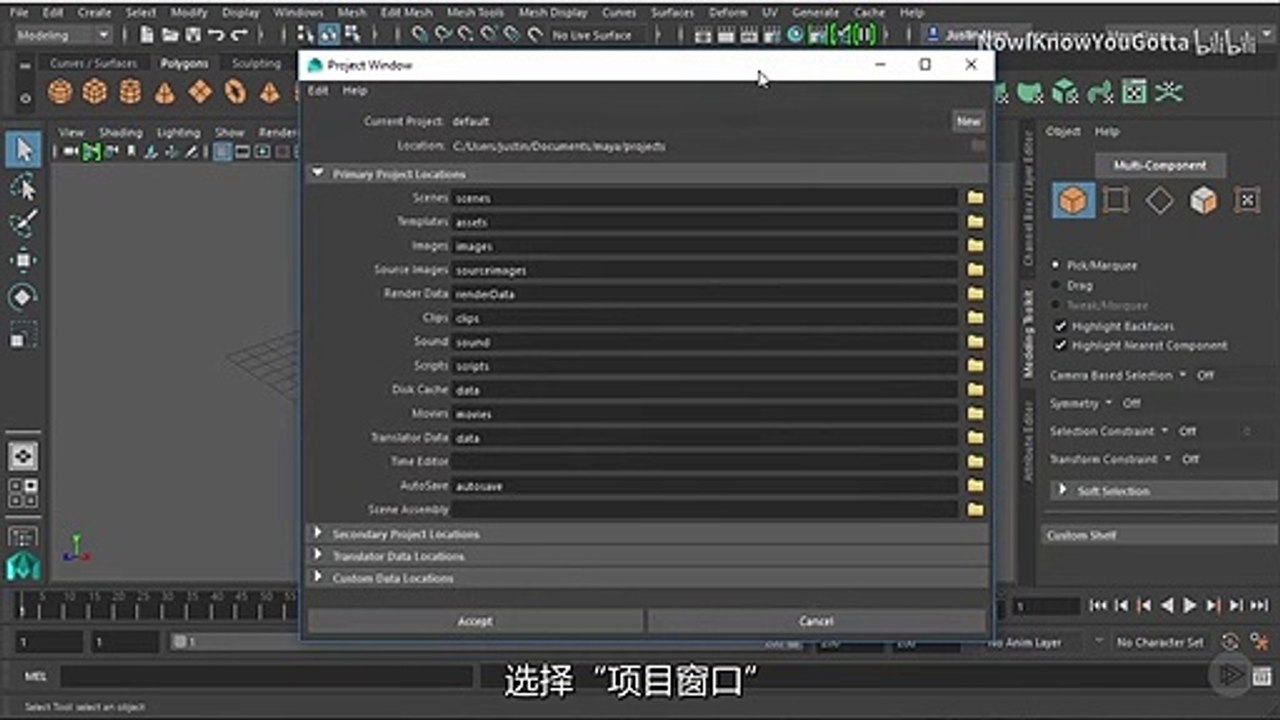The height and width of the screenshot is (720, 1280).
Task: Open the Modeling menu set dropdown
Action: 62,35
